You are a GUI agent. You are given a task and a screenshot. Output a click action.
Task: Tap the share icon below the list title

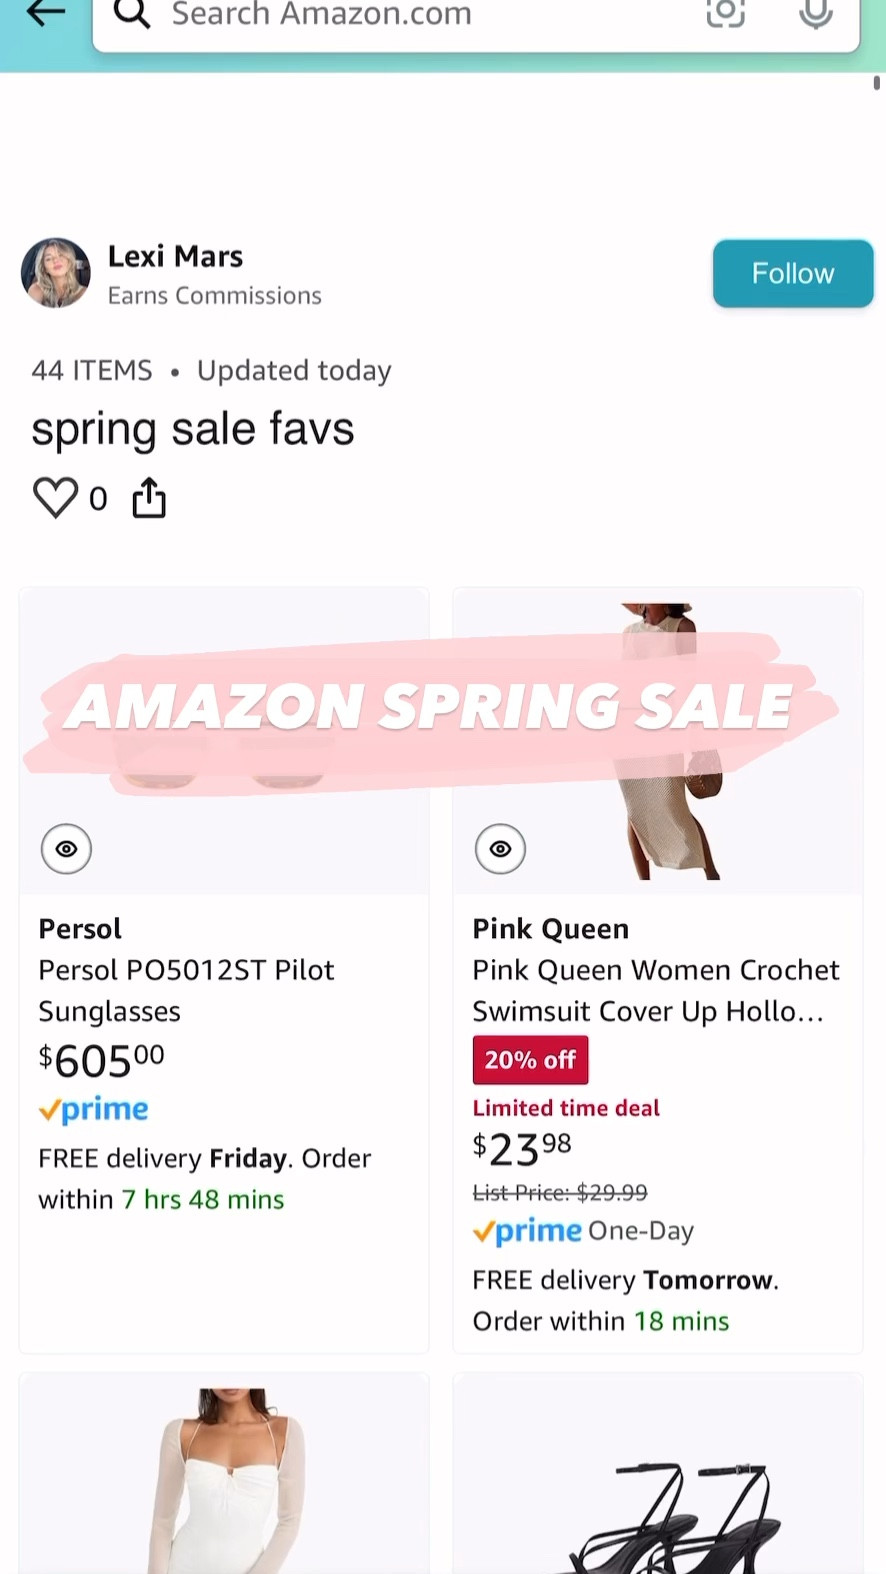tap(149, 497)
